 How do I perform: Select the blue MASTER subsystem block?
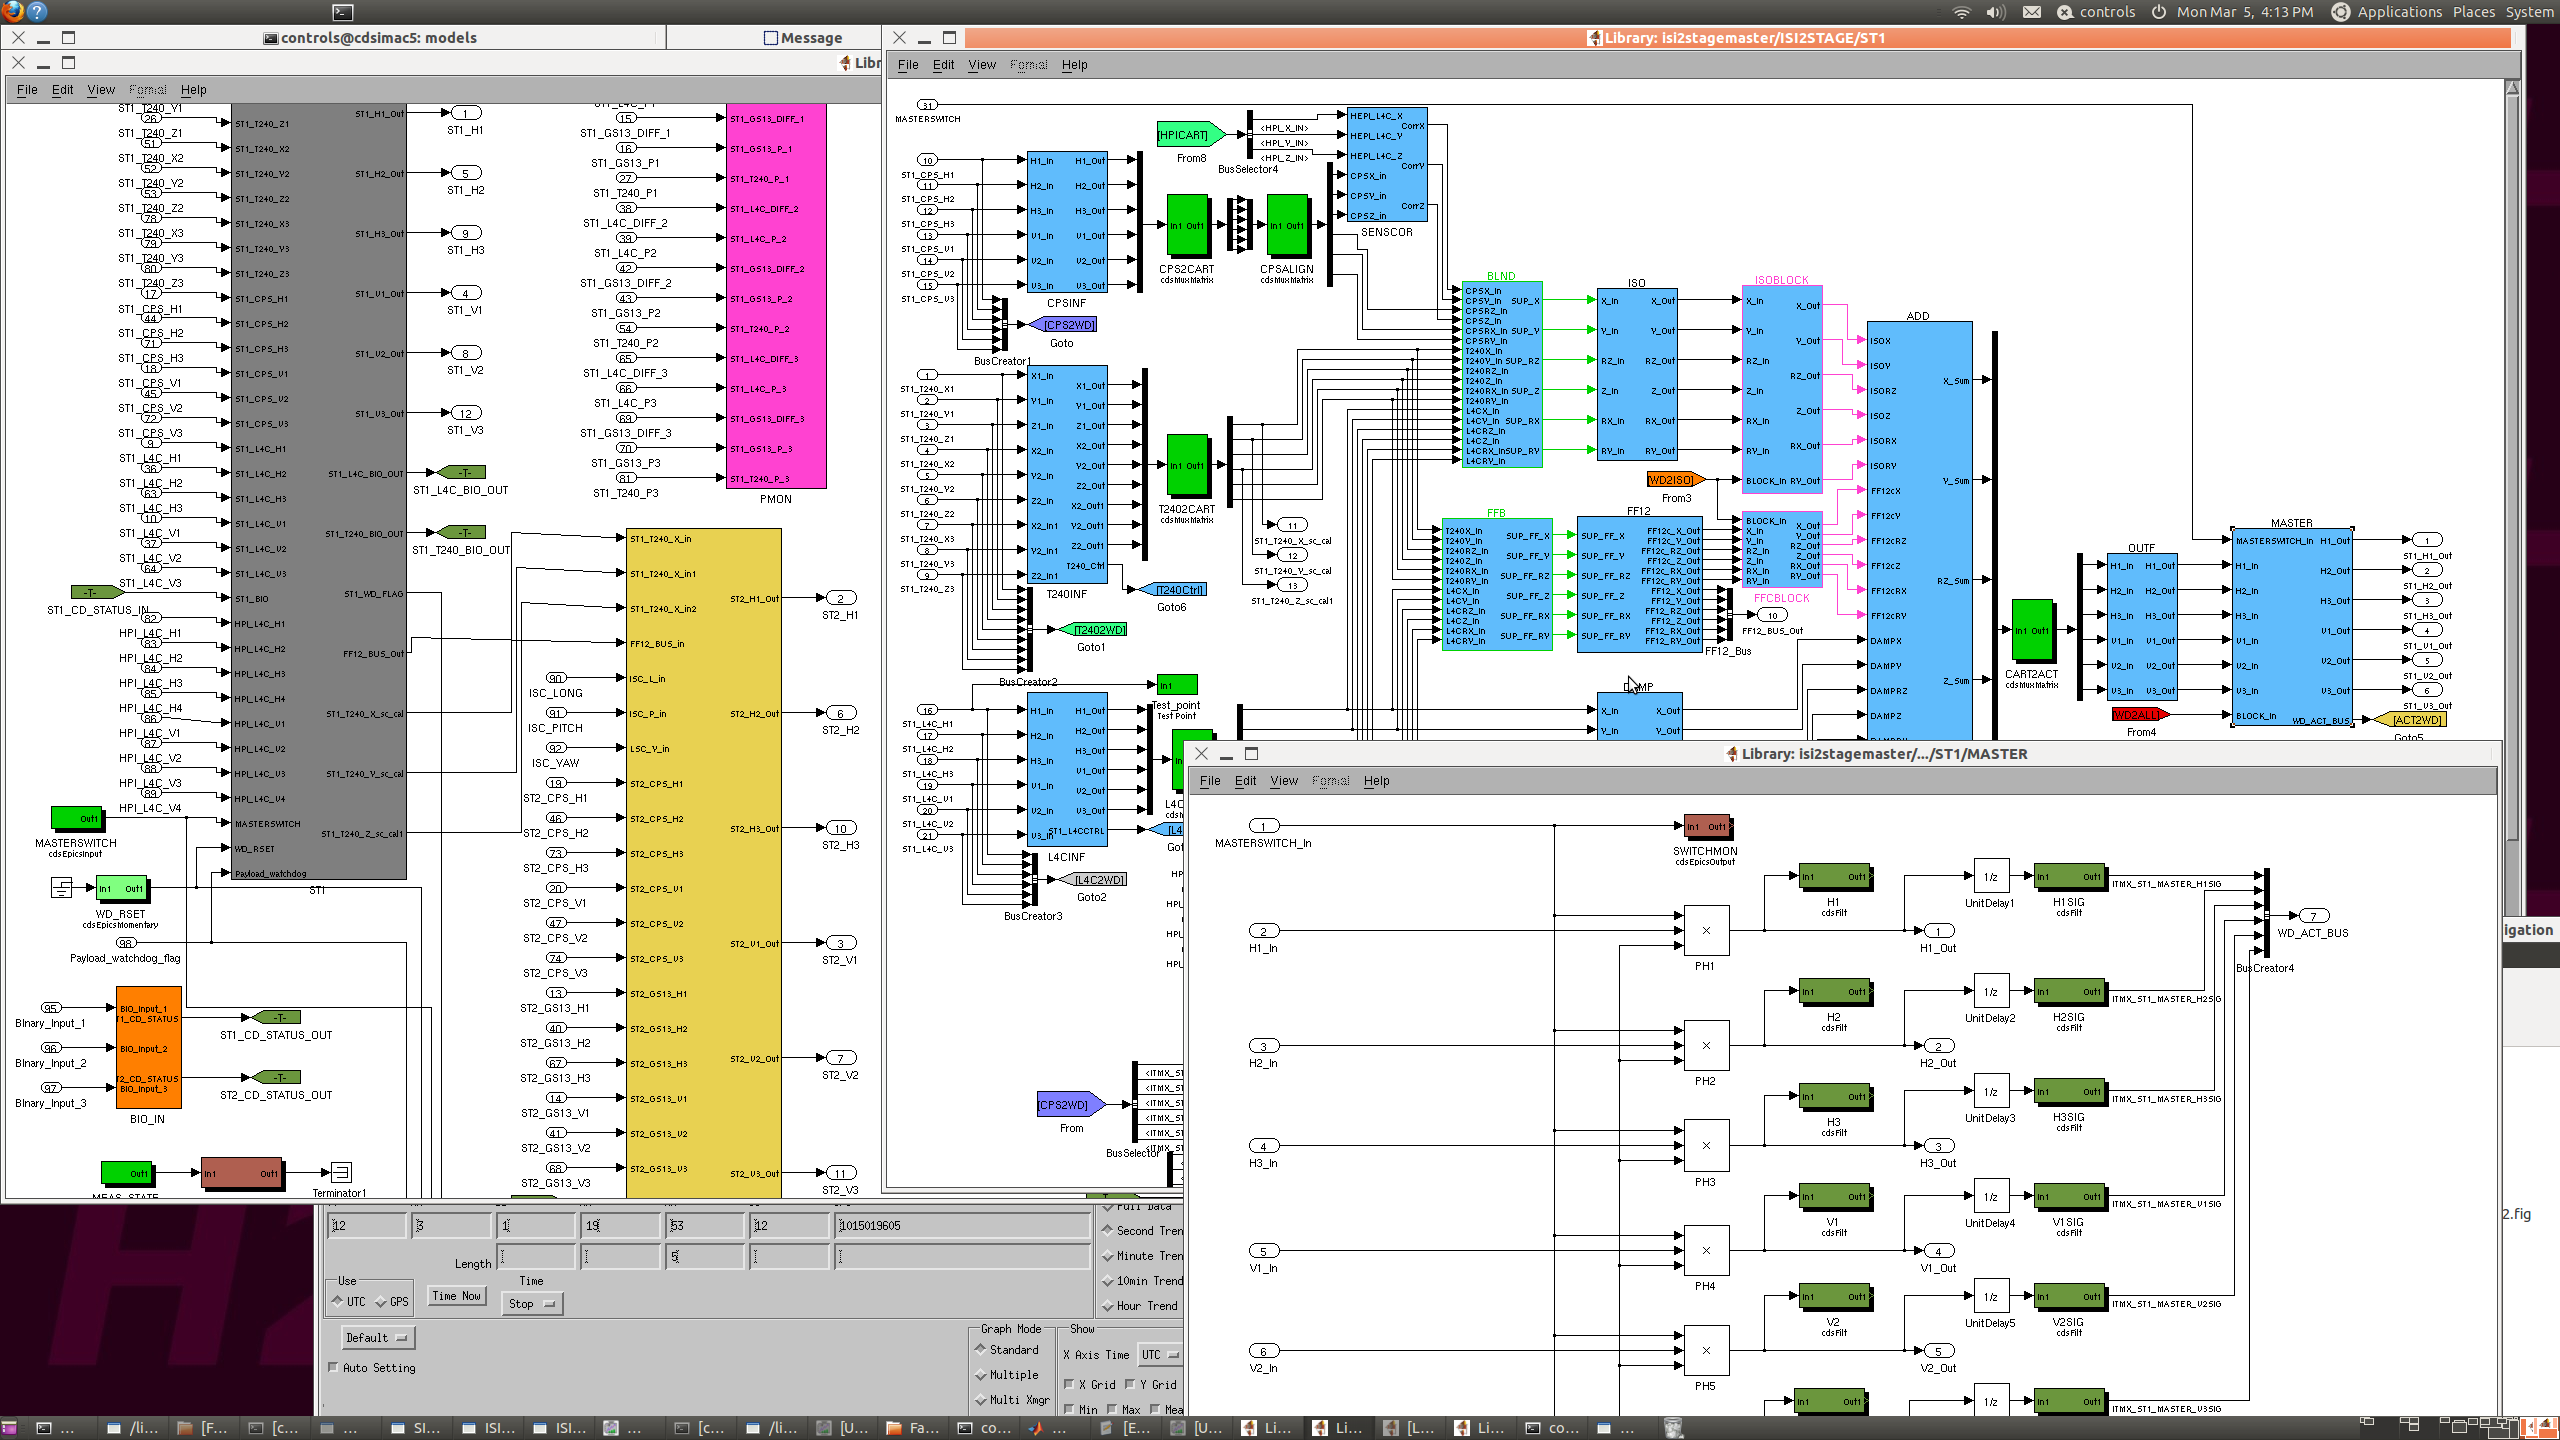pyautogui.click(x=2293, y=628)
